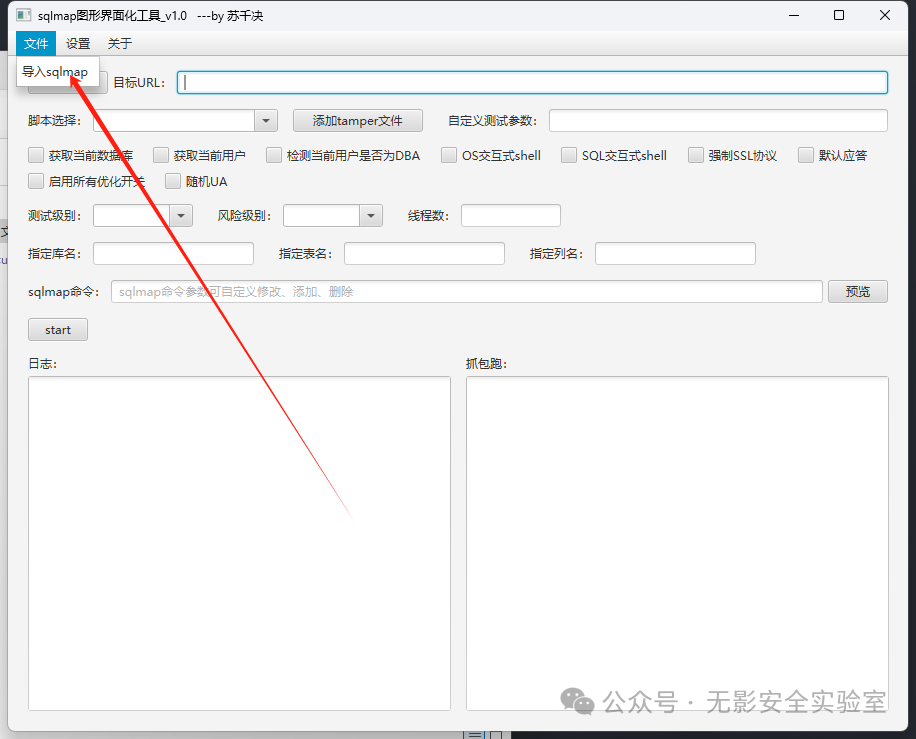
Task: Focus the 线程数 input field
Action: (511, 216)
